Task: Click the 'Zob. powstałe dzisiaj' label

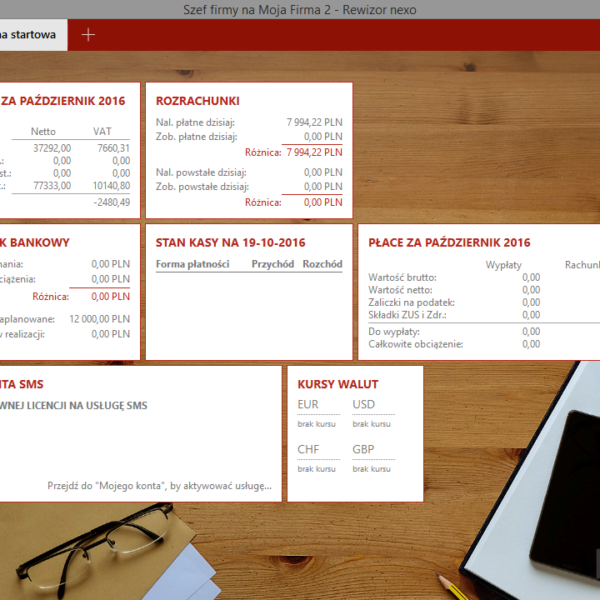Action: 202,187
